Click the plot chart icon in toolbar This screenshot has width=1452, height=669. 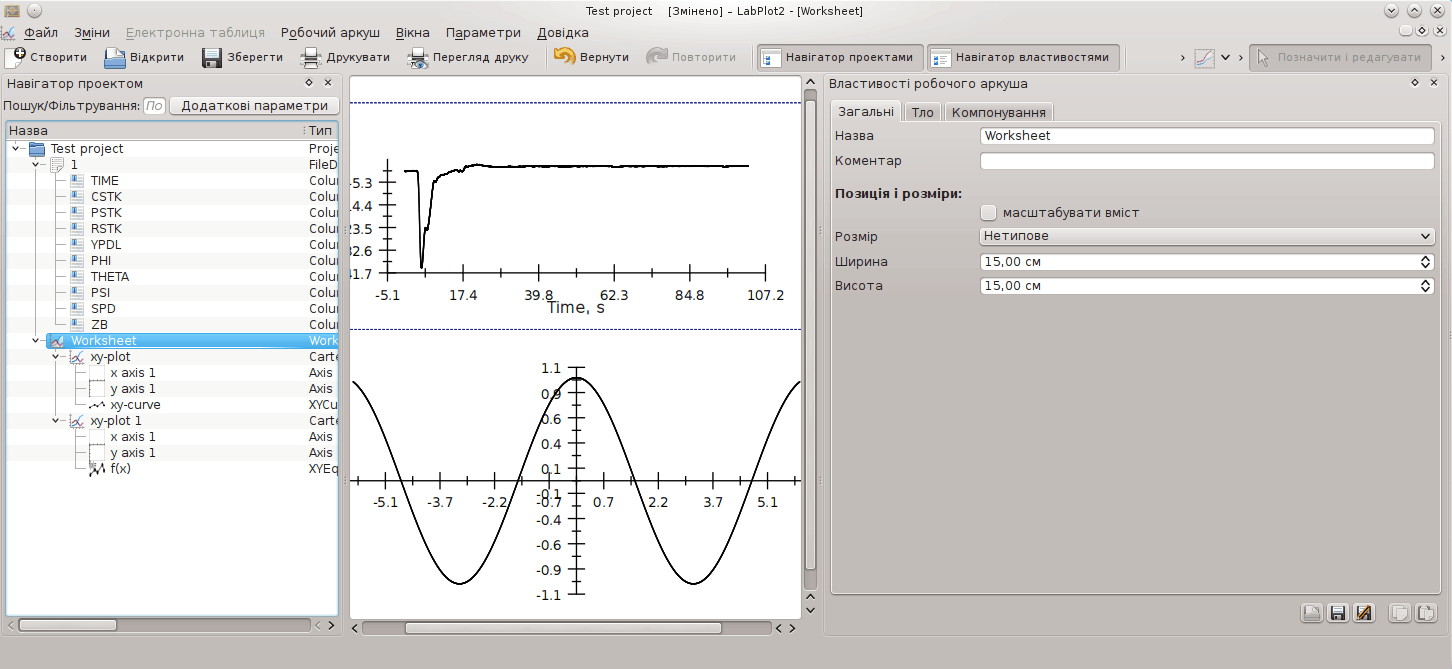(1205, 57)
